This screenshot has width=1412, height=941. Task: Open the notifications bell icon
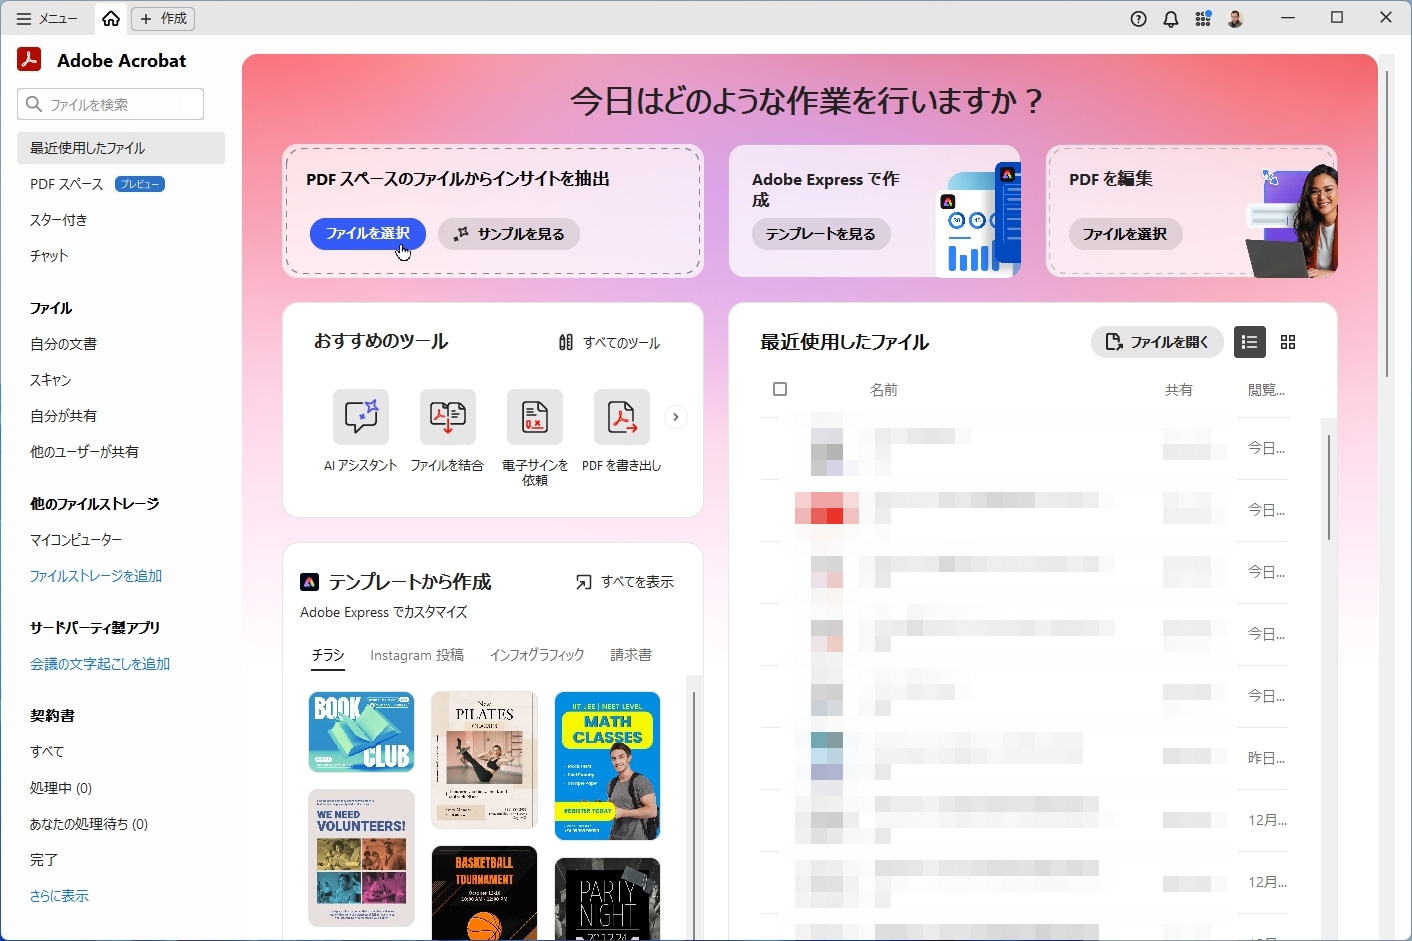coord(1170,19)
